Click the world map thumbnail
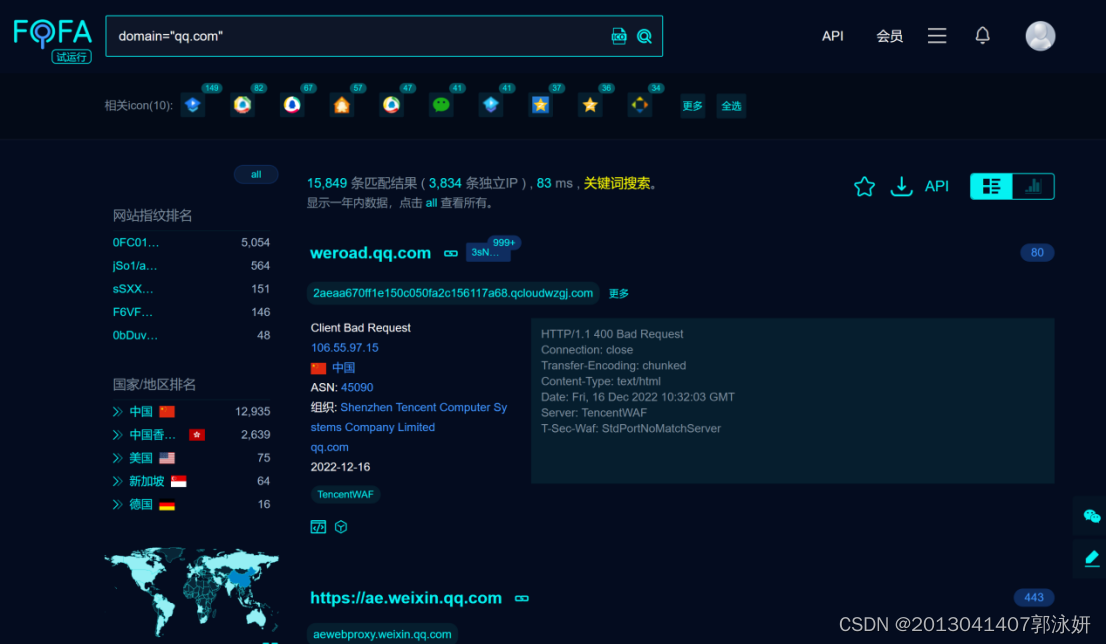This screenshot has width=1107, height=644. coord(191,592)
